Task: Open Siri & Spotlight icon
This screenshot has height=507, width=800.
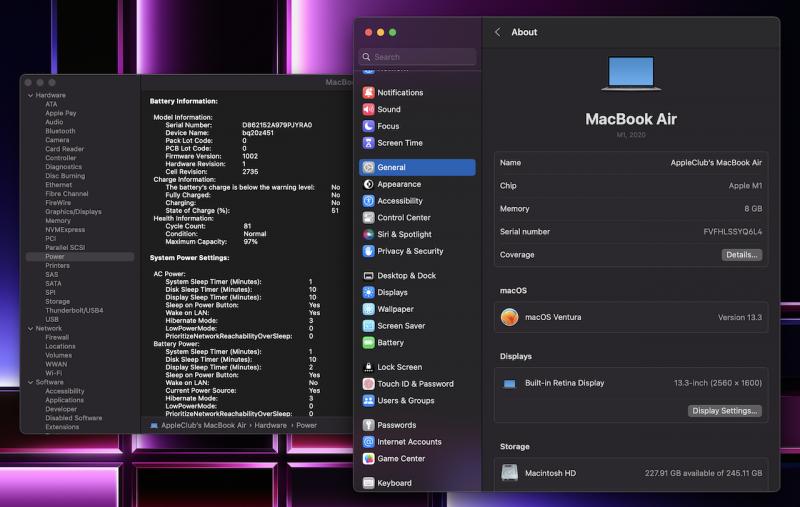Action: pos(368,234)
